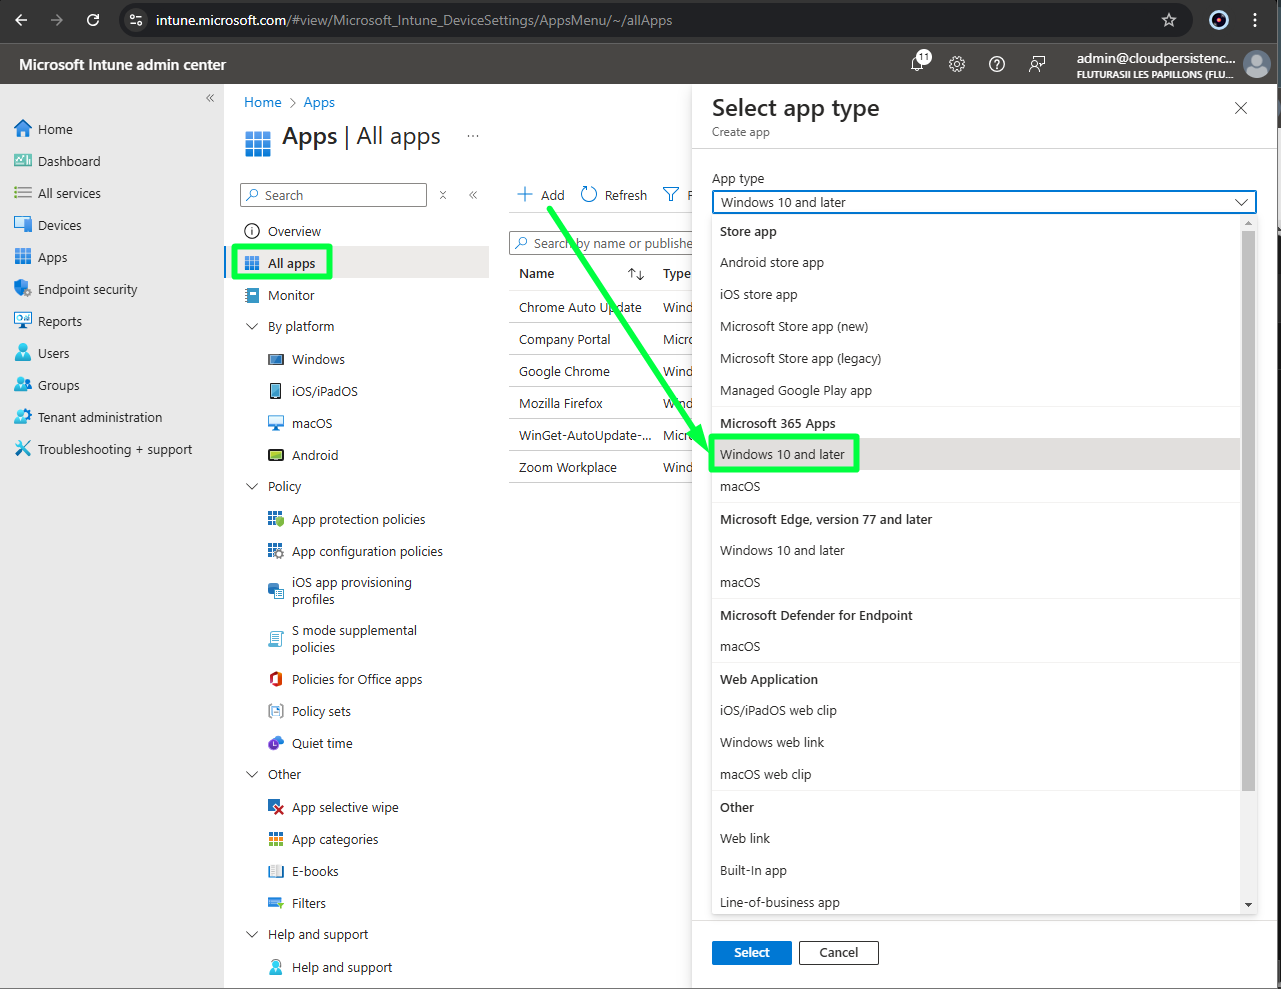Open the feedback icon in header
This screenshot has height=989, width=1281.
coord(1037,64)
